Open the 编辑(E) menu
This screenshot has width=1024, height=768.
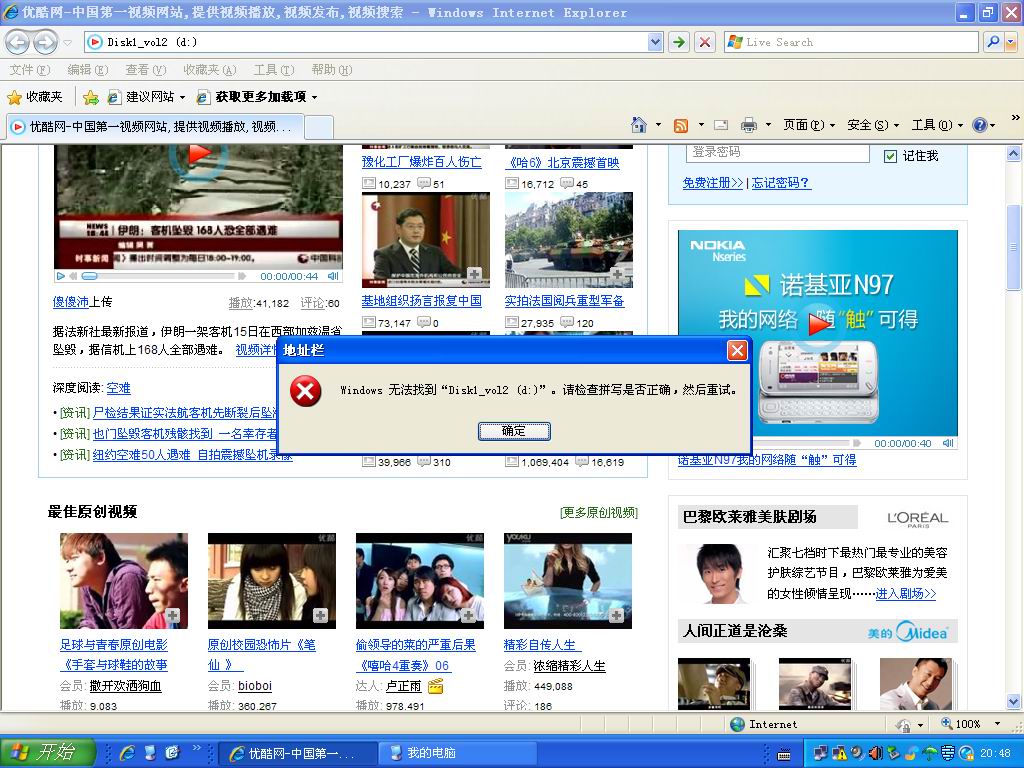click(88, 70)
